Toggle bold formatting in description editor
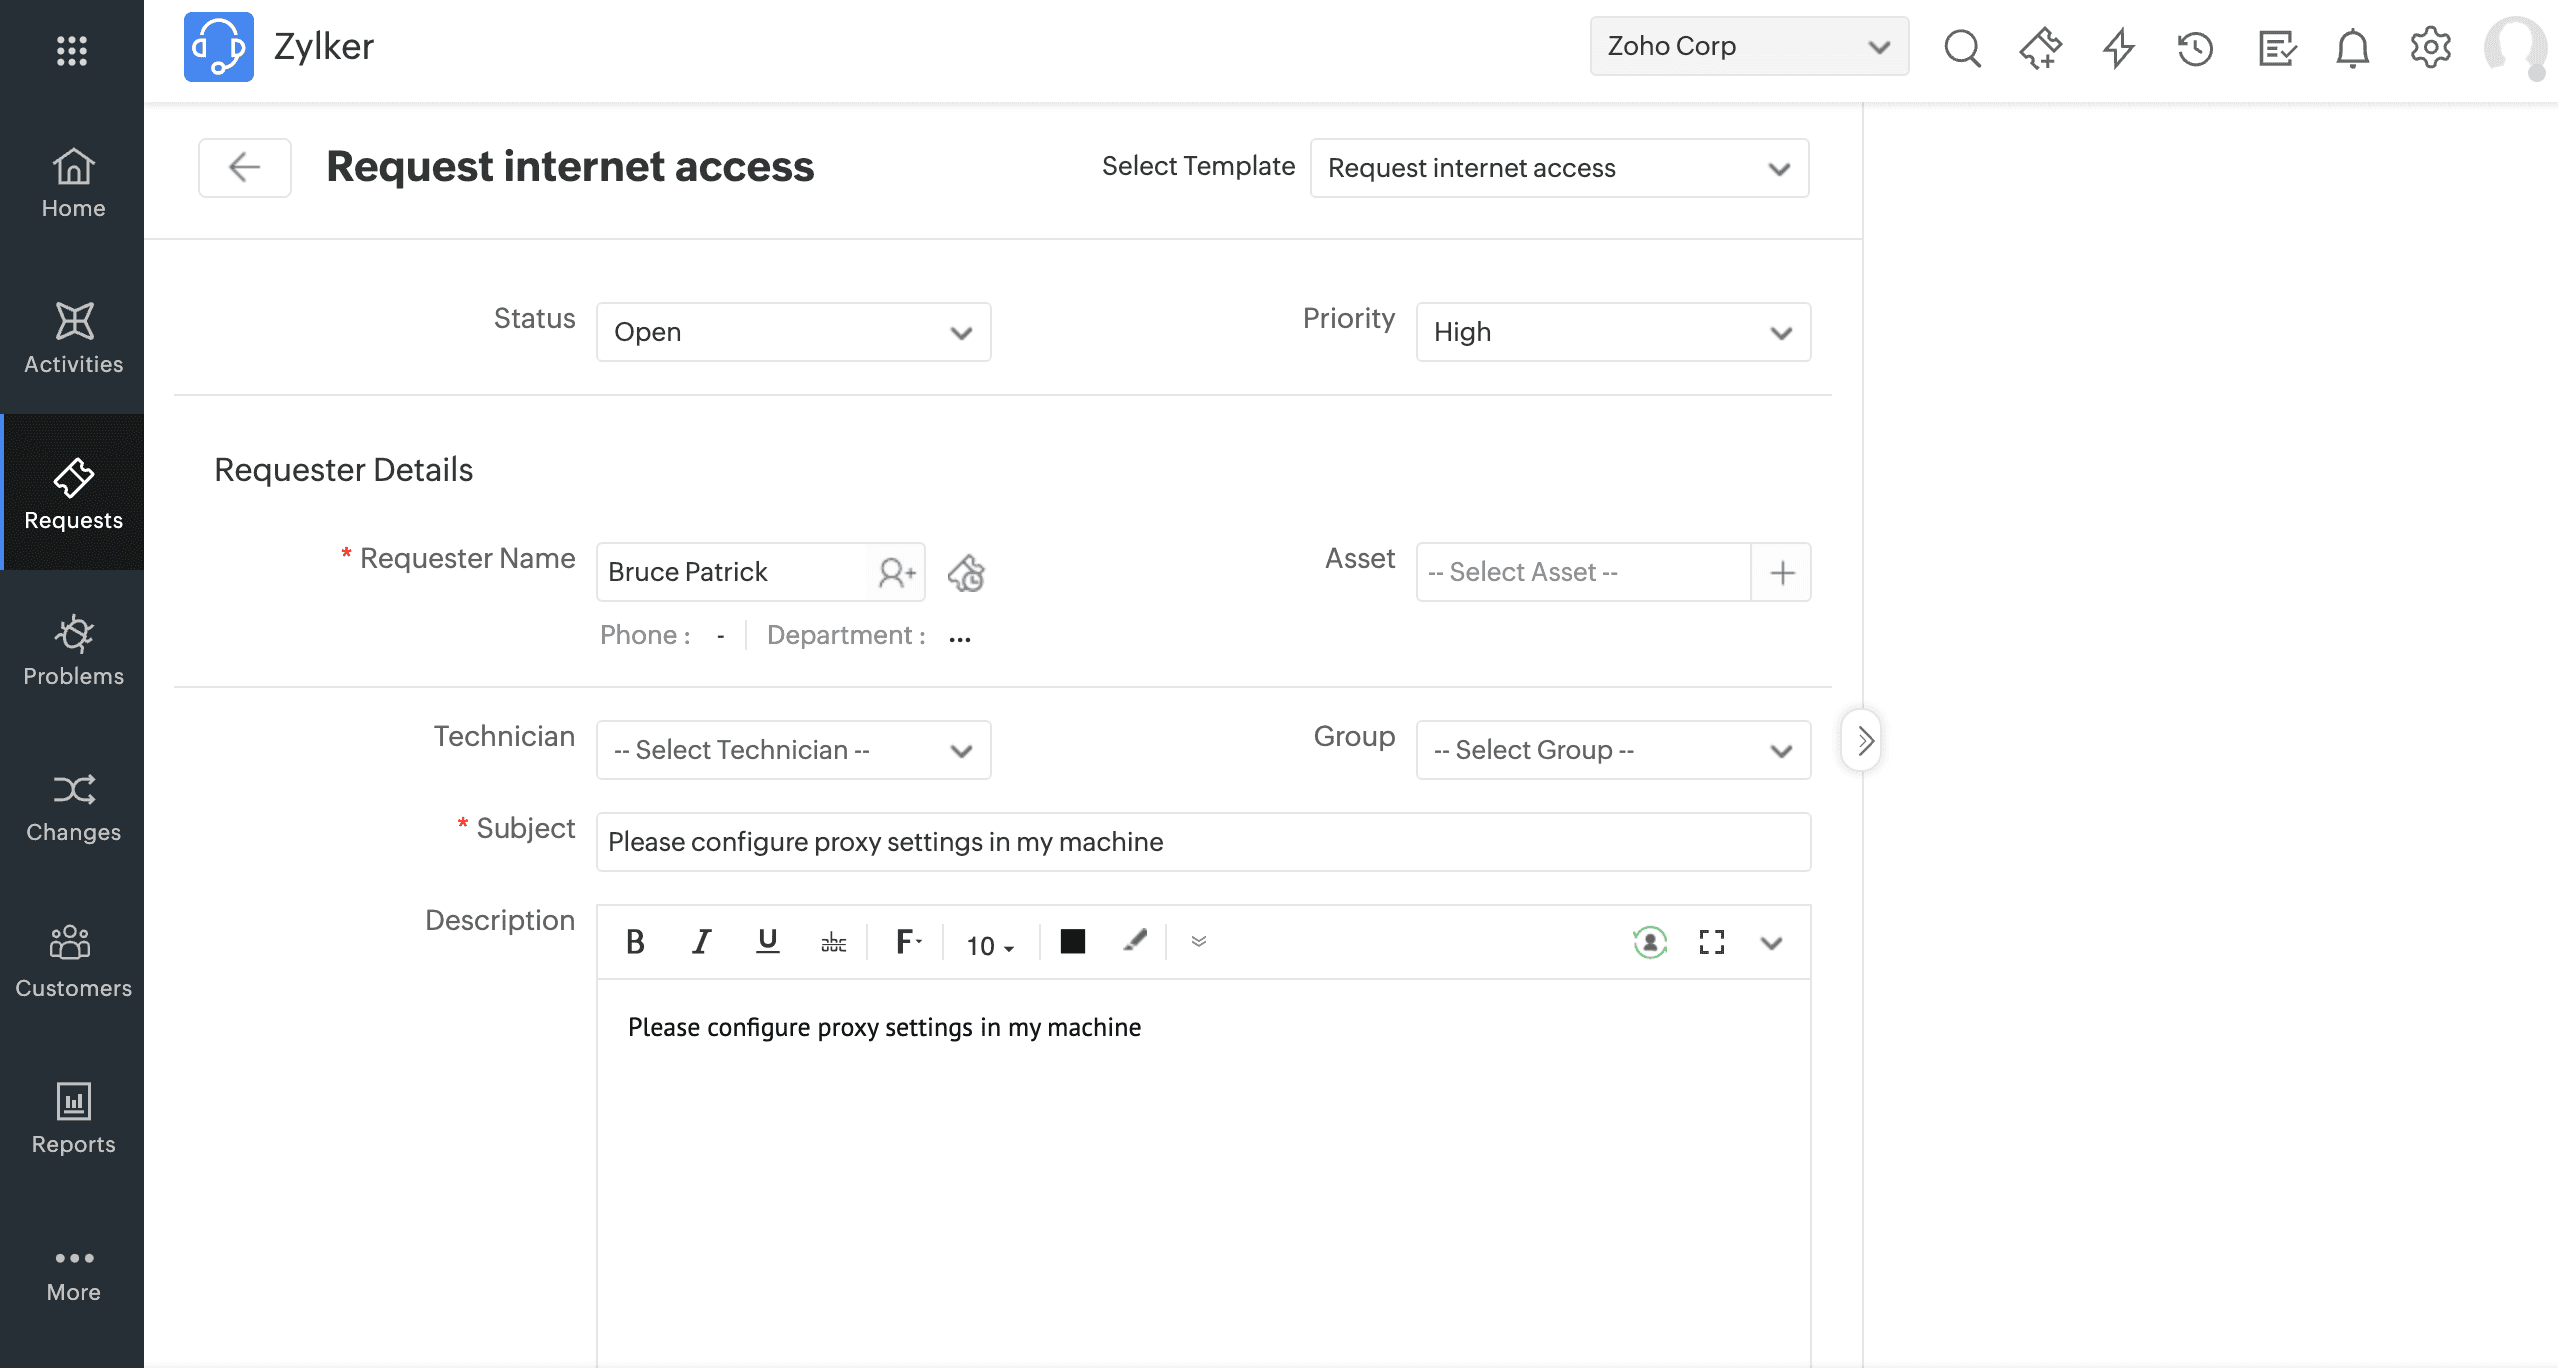 [635, 942]
